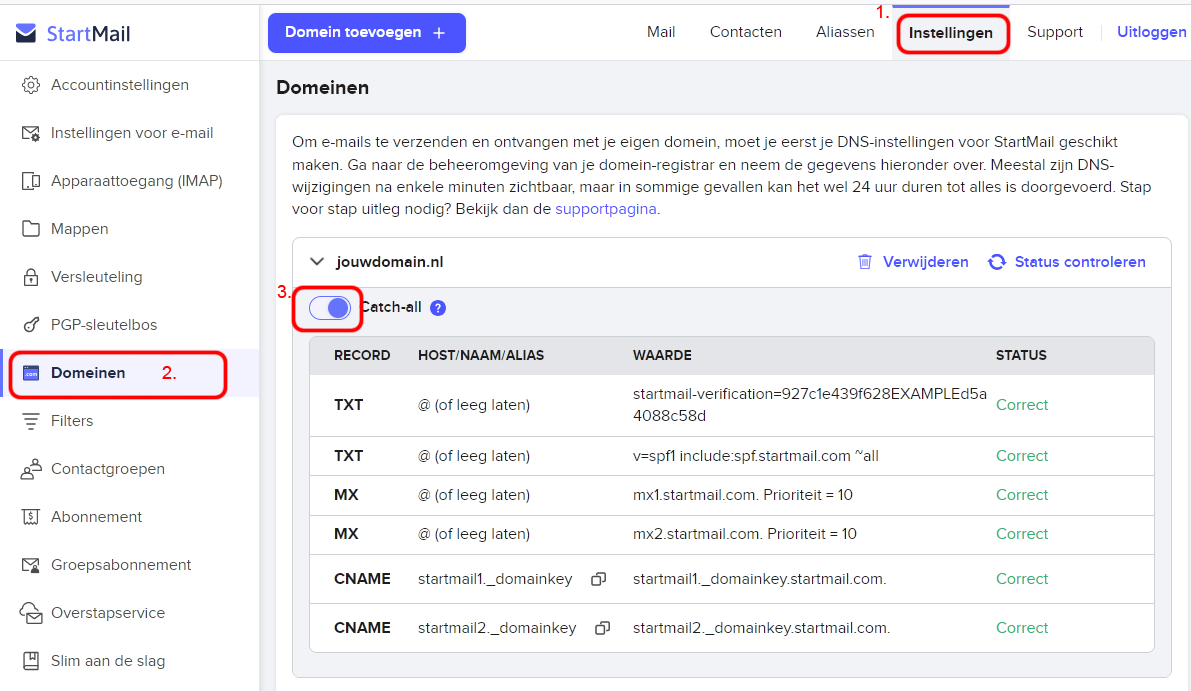Click the mx2.startmail.com value

point(744,534)
